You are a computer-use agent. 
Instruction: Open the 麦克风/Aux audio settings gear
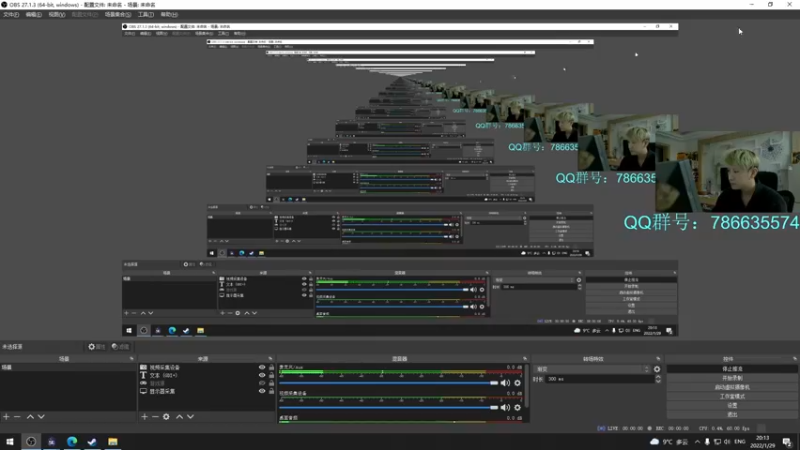[517, 383]
